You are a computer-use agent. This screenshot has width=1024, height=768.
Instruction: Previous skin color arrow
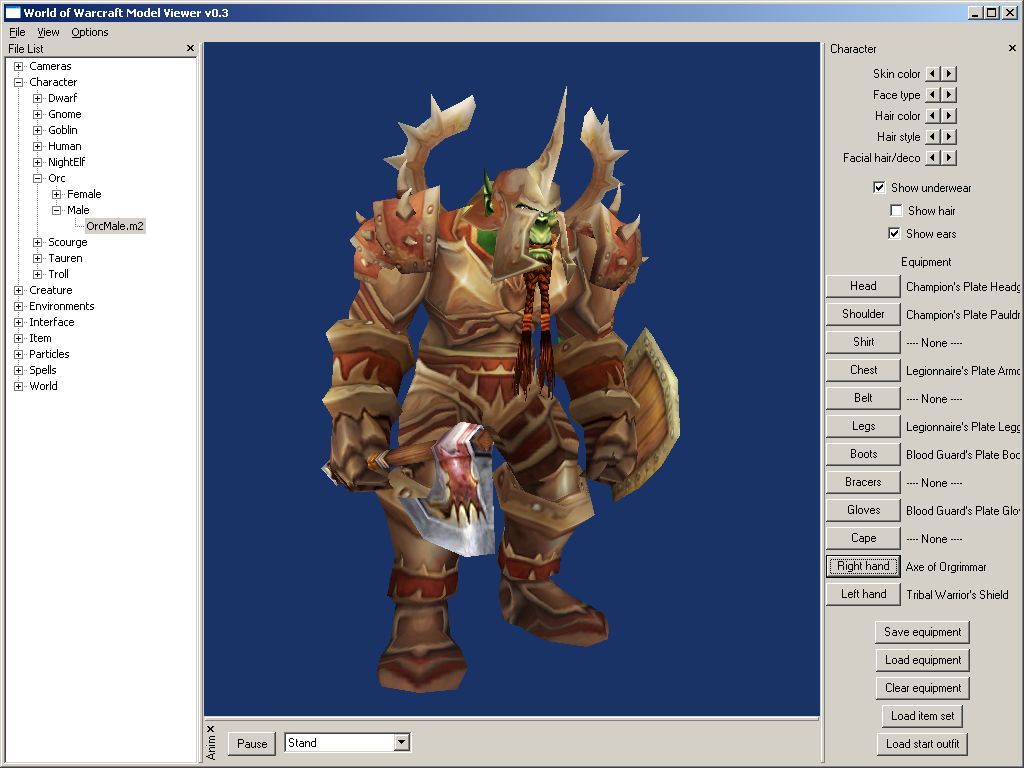point(933,74)
